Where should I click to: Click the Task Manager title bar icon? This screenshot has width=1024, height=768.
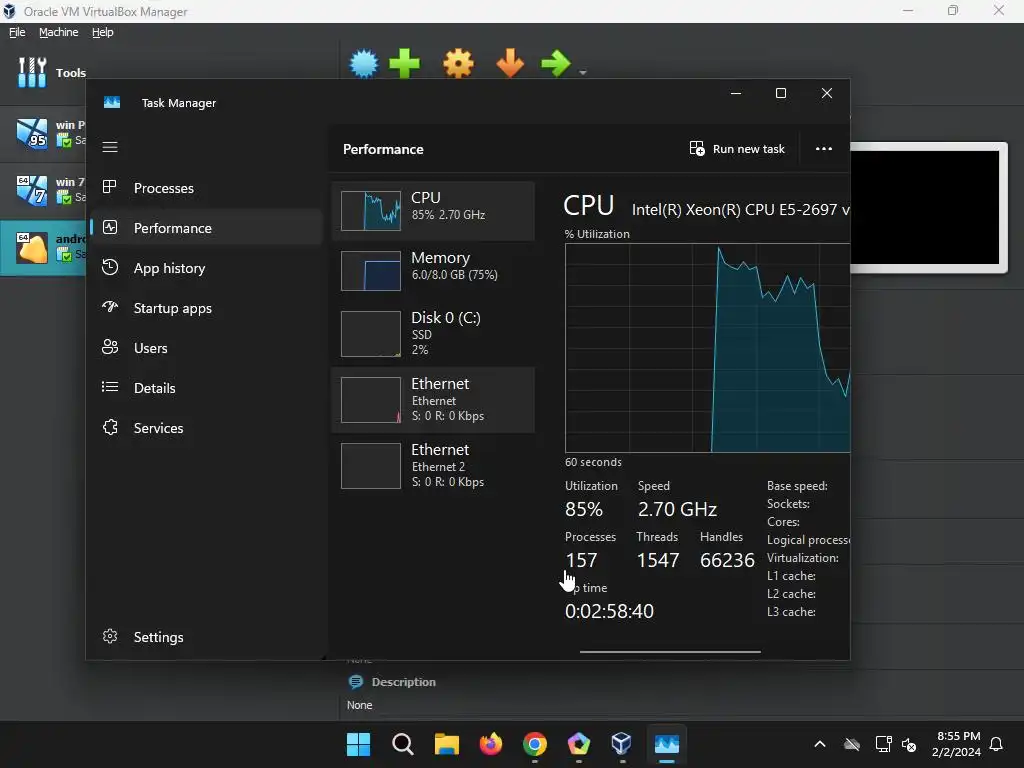tap(112, 103)
